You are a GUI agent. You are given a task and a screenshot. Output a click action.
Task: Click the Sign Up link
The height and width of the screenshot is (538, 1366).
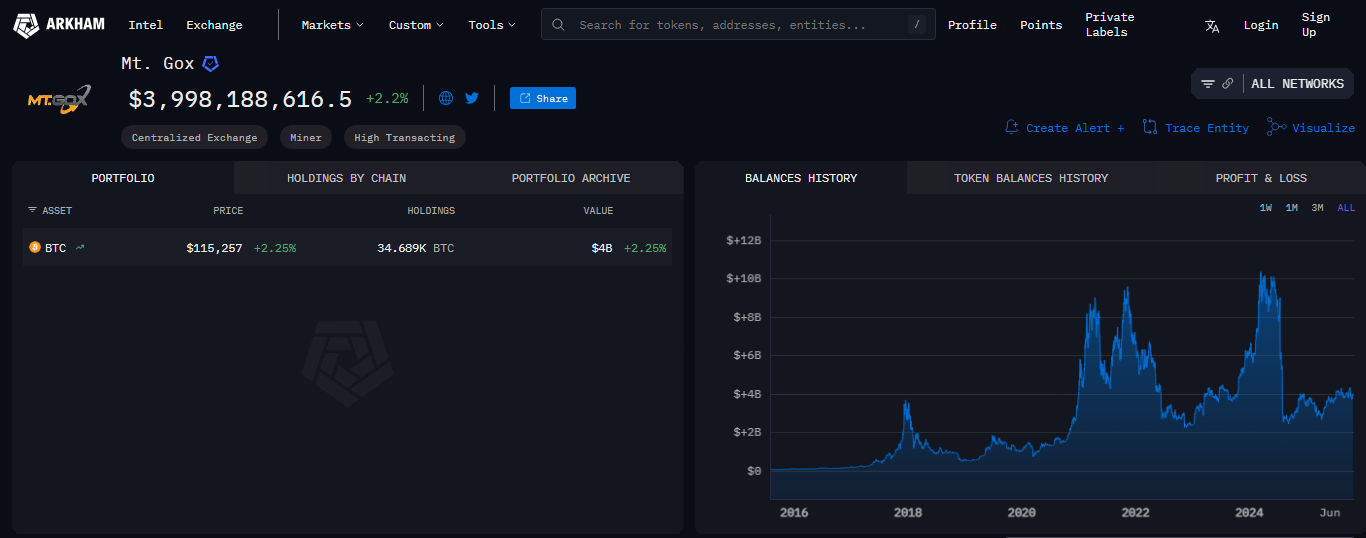coord(1316,25)
